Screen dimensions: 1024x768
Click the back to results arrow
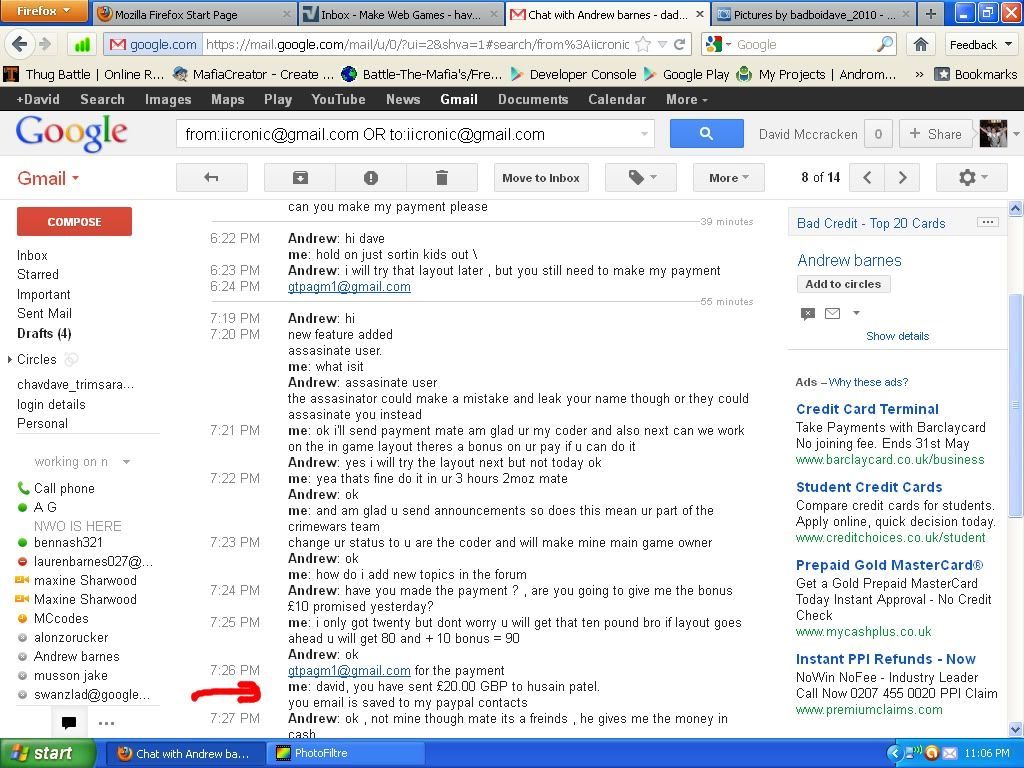[x=211, y=178]
